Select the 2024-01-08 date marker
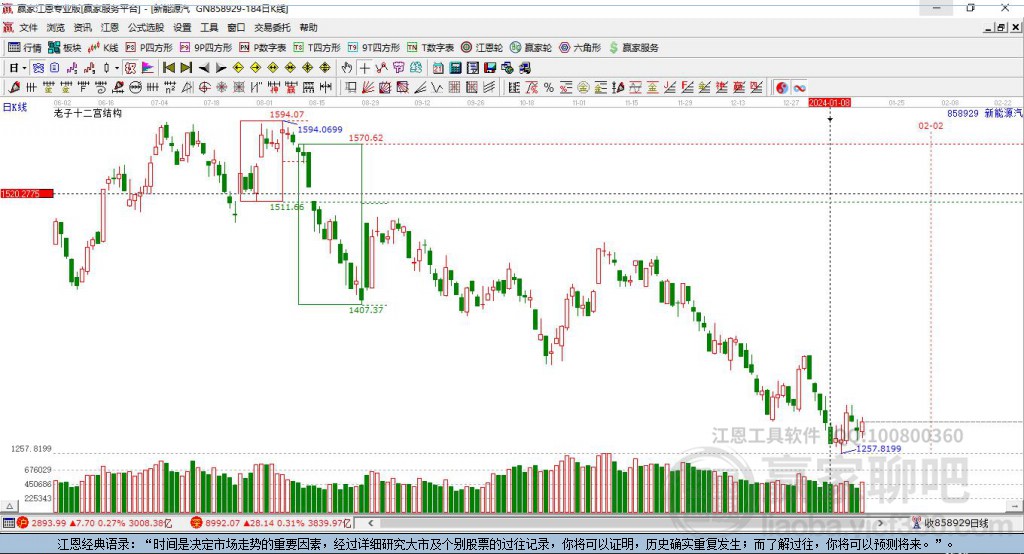 click(x=829, y=103)
